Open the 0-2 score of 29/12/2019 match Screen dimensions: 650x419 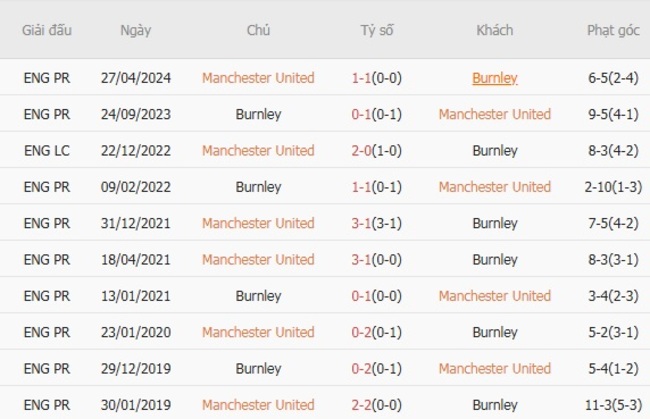[x=377, y=369]
